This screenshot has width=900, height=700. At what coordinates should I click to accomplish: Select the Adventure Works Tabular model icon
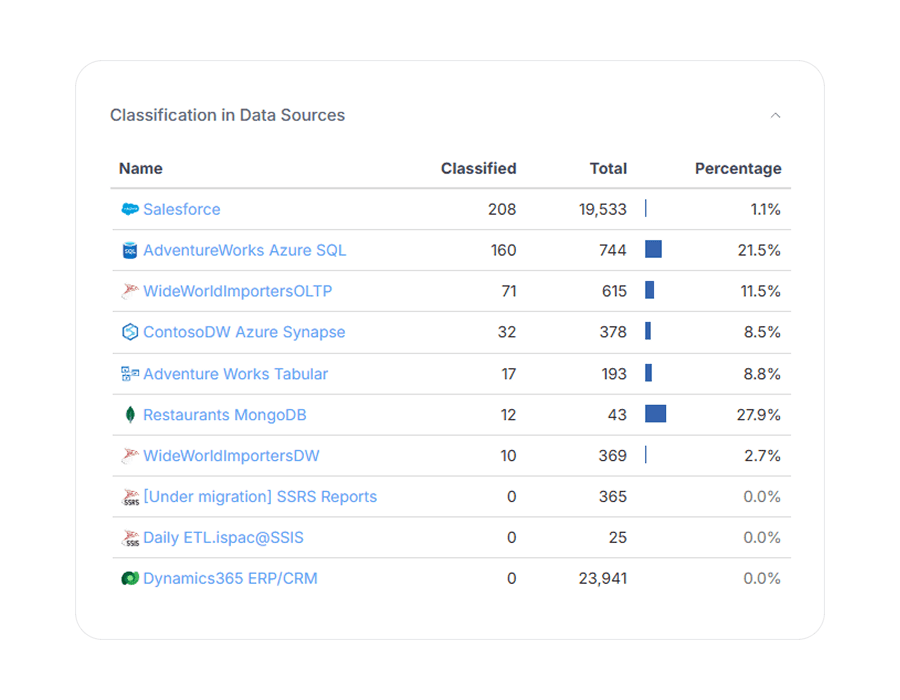tap(129, 373)
